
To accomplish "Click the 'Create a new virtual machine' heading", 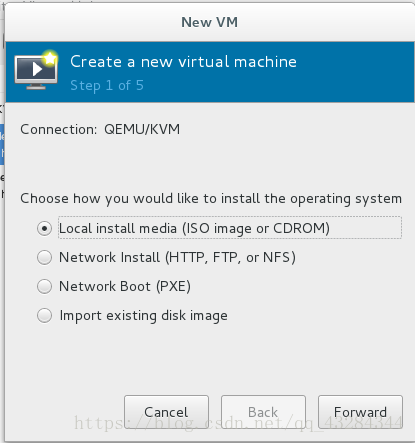I will tap(183, 62).
